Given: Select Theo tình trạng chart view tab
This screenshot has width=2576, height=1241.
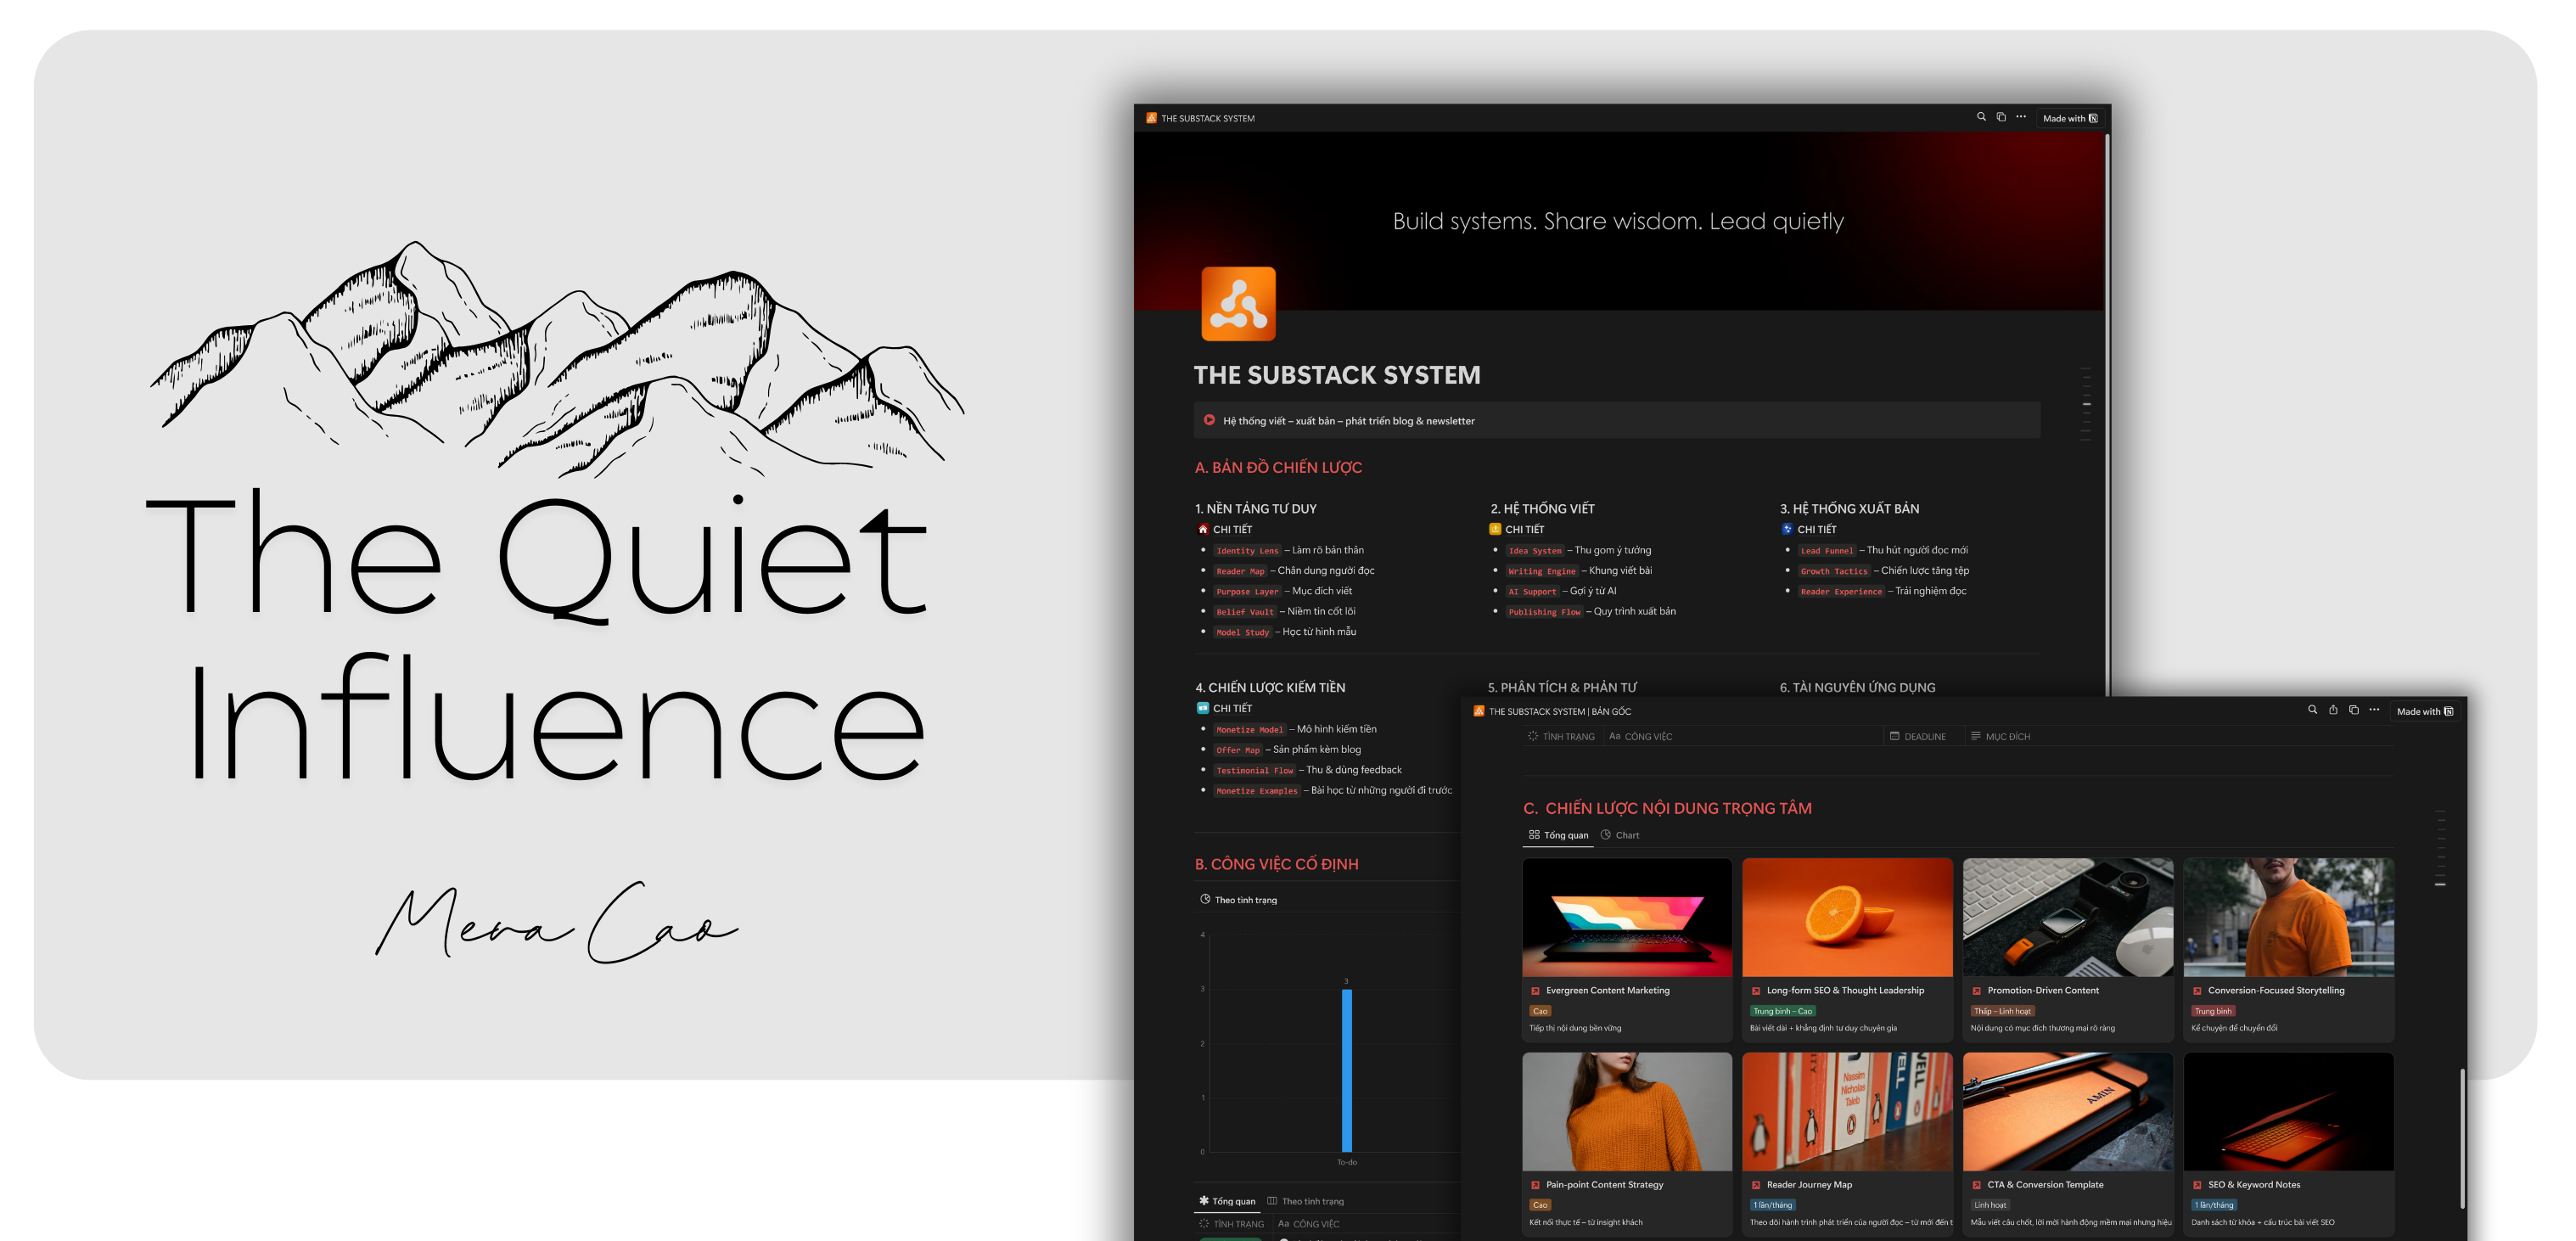Looking at the screenshot, I should 1238,900.
